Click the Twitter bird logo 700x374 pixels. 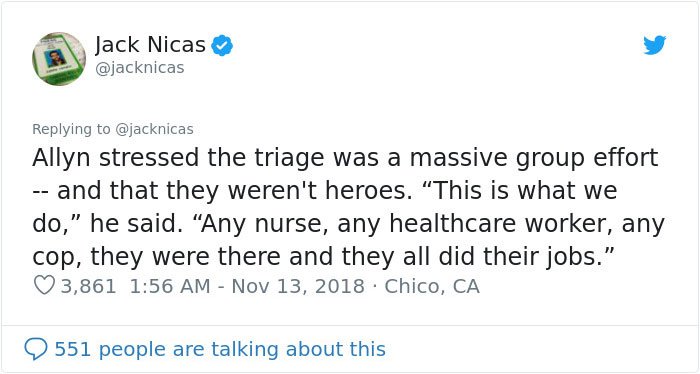point(654,45)
